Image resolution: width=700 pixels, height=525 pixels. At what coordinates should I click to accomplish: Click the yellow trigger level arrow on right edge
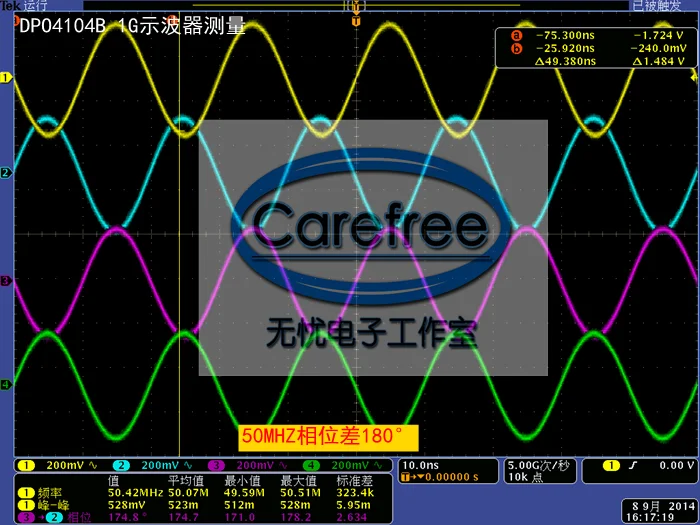694,77
